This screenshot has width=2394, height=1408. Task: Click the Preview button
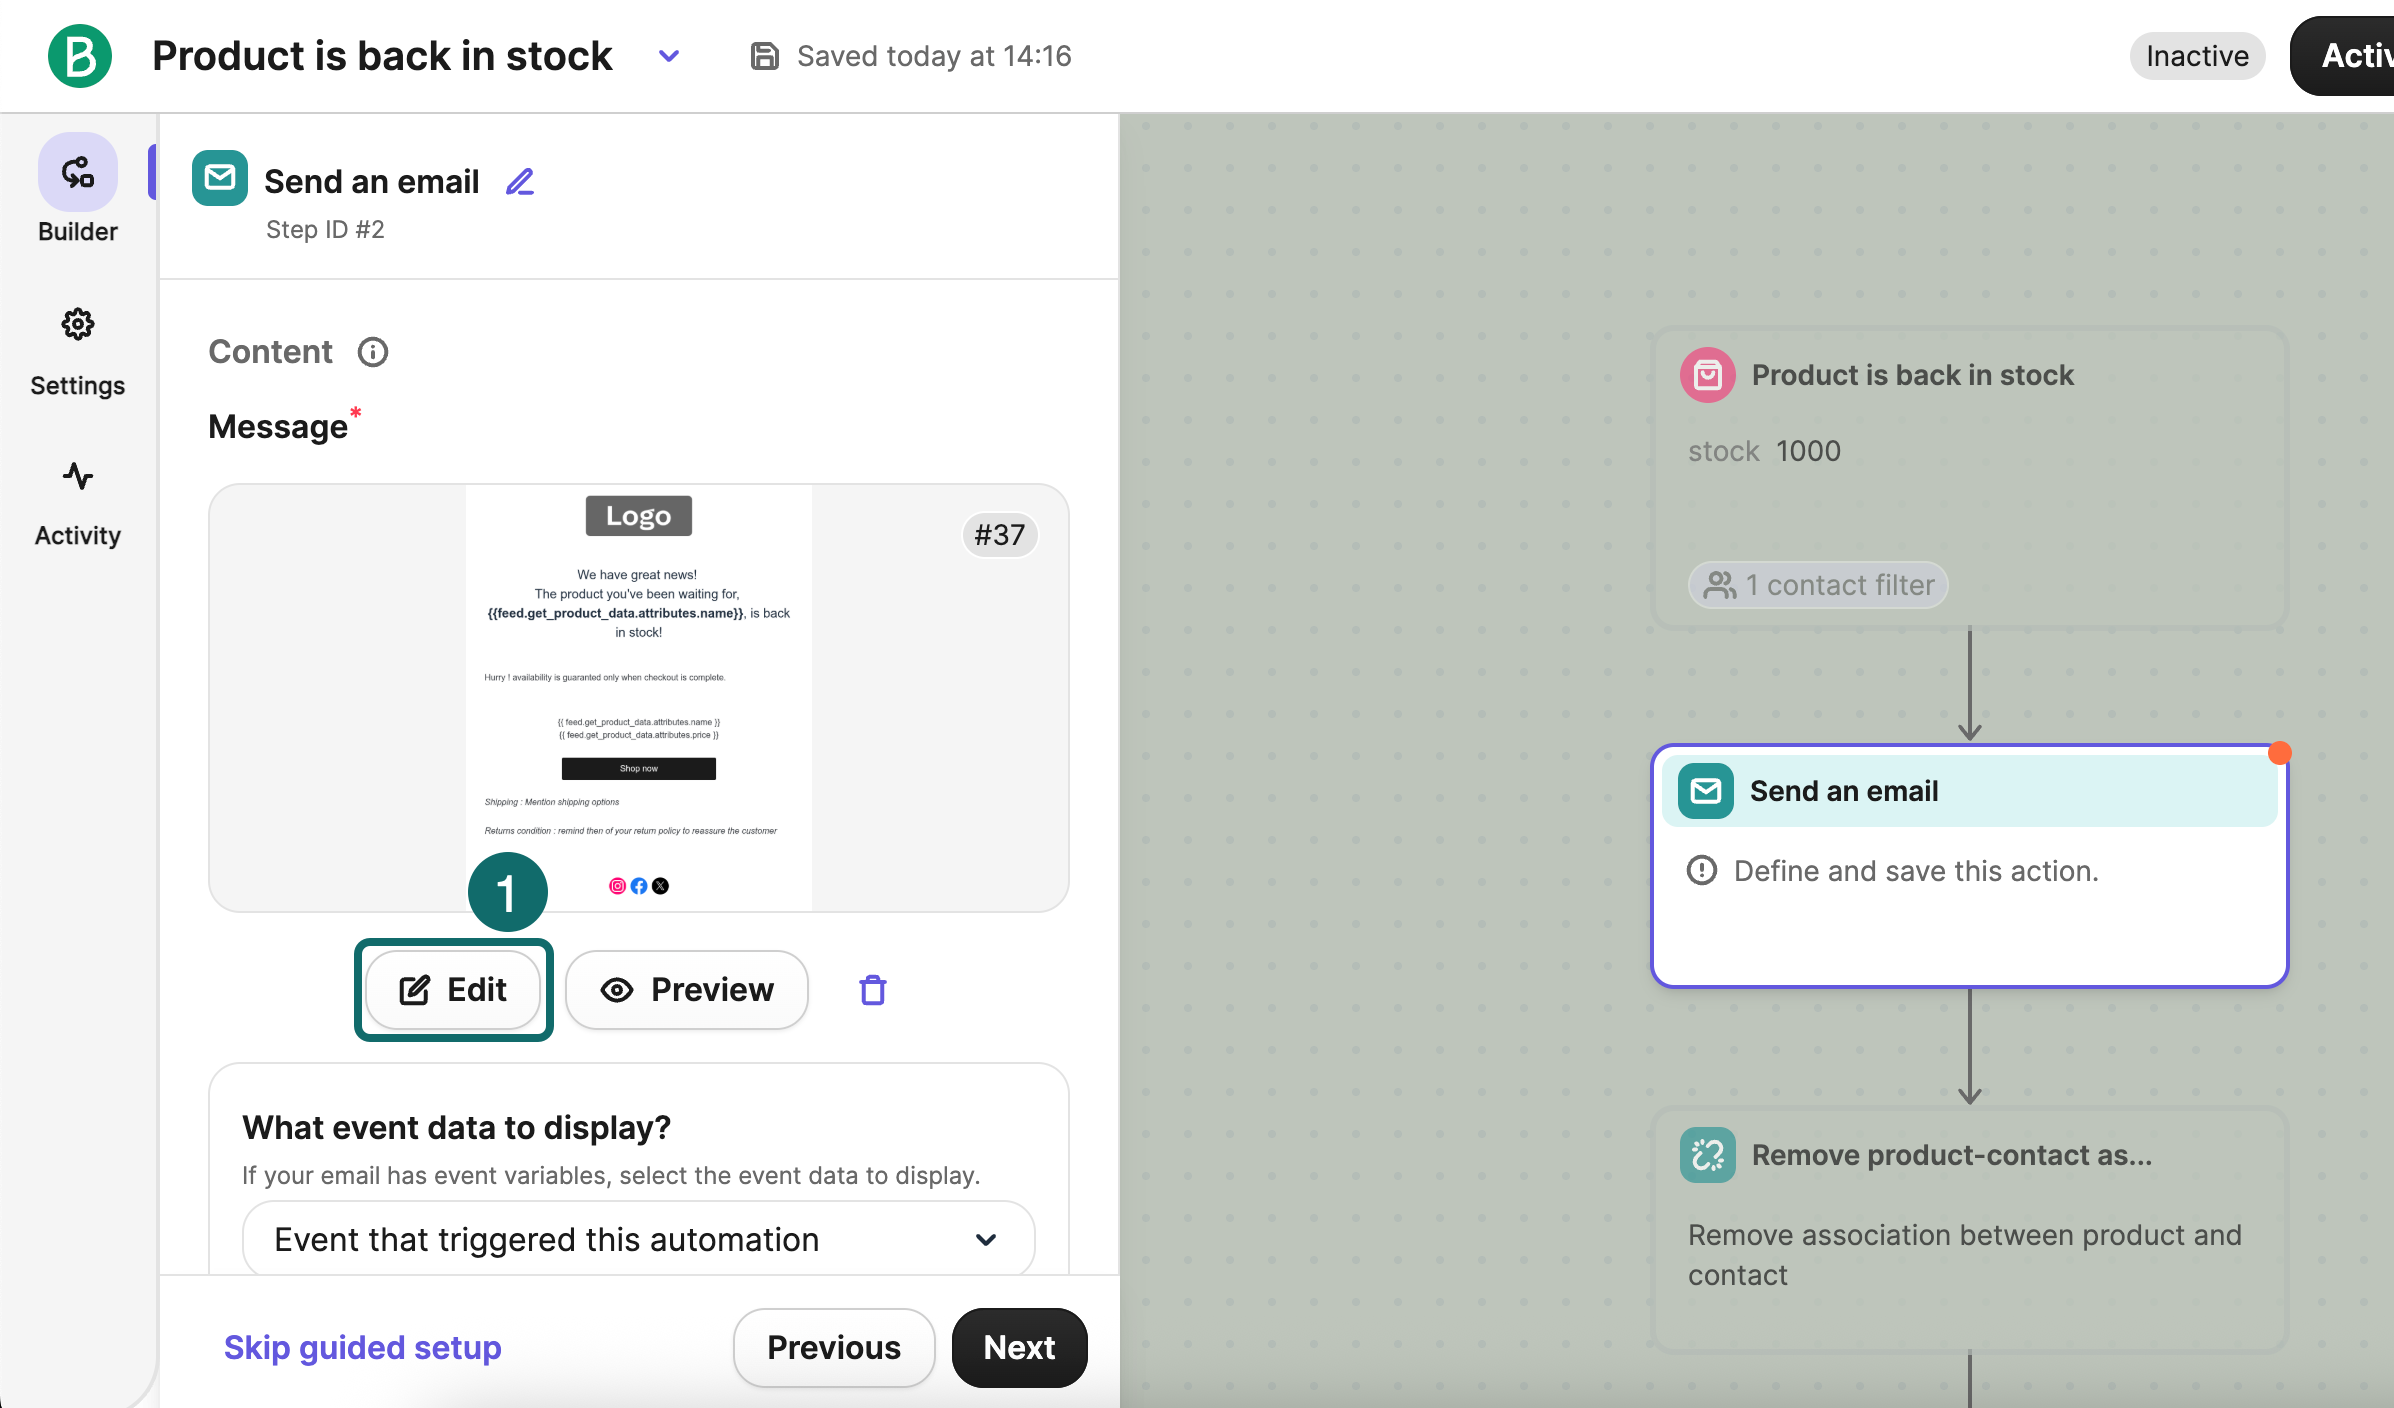click(687, 990)
